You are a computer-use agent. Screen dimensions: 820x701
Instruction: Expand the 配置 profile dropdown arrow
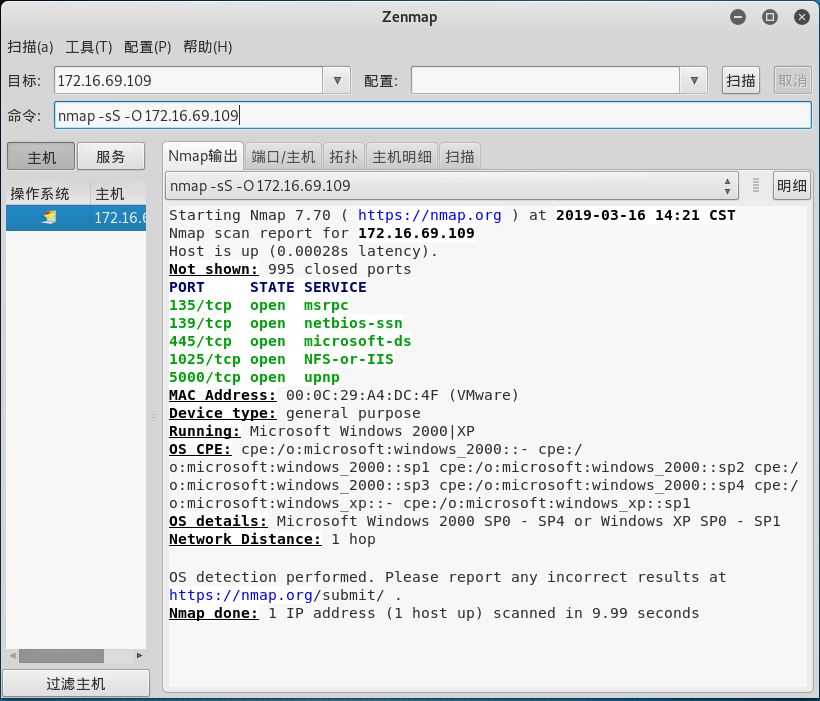694,81
